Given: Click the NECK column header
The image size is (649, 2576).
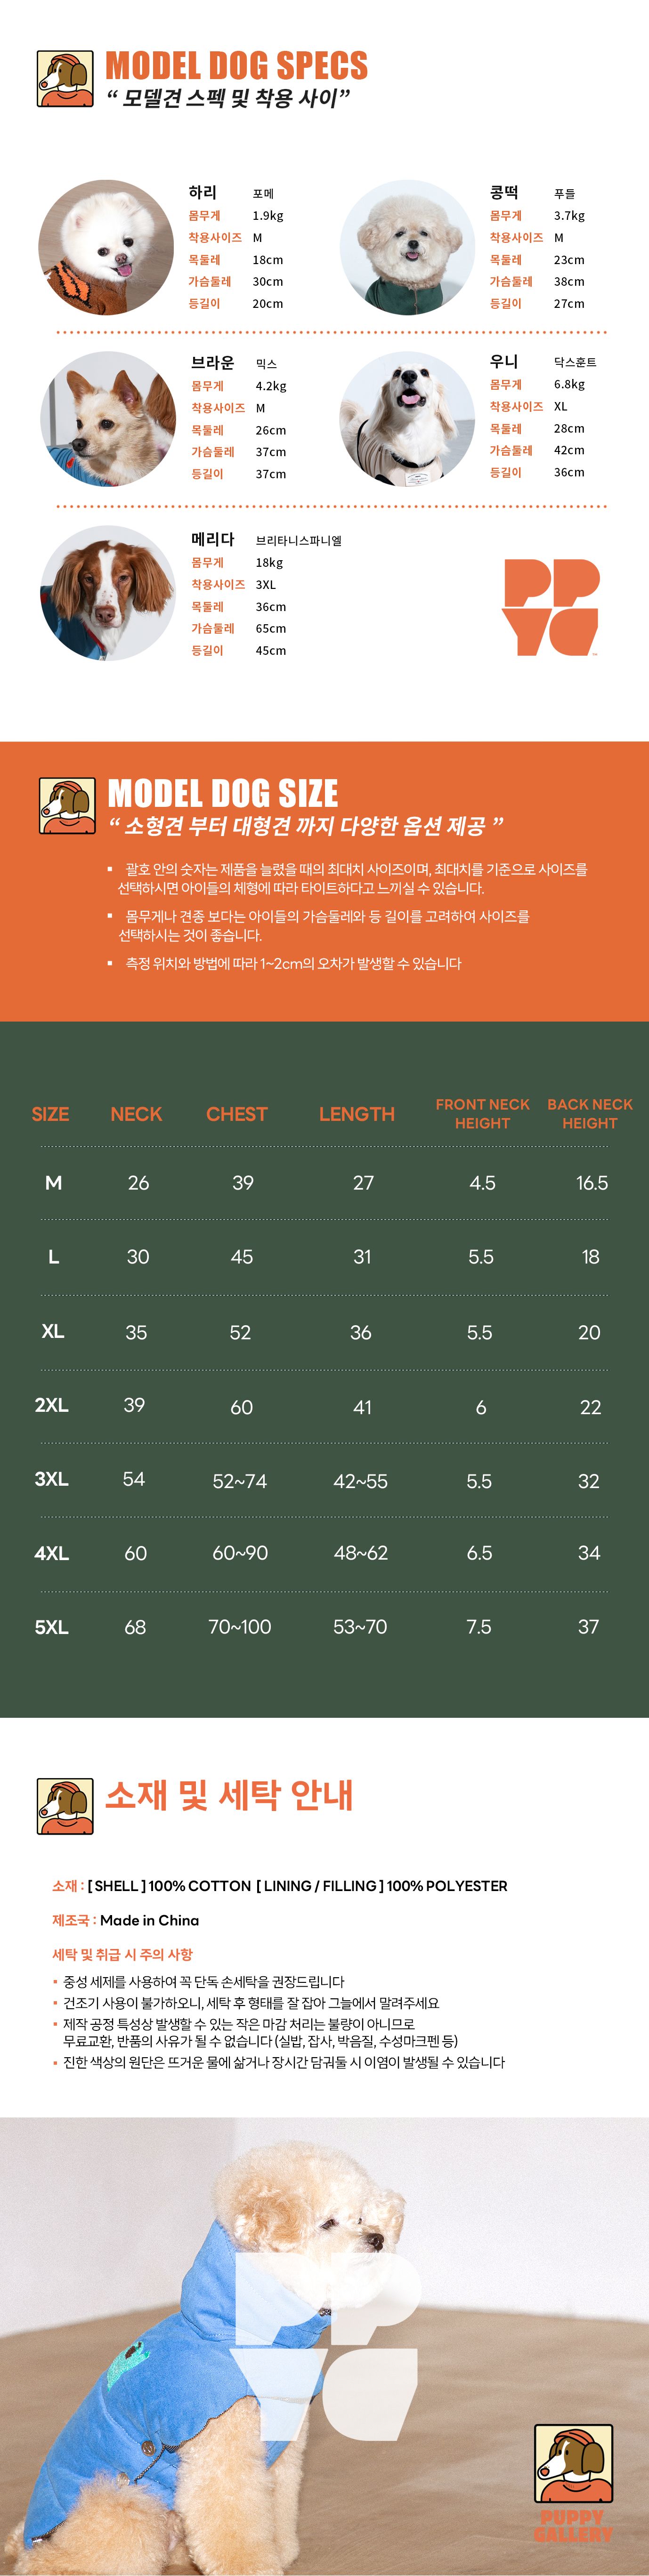Looking at the screenshot, I should (x=136, y=1114).
